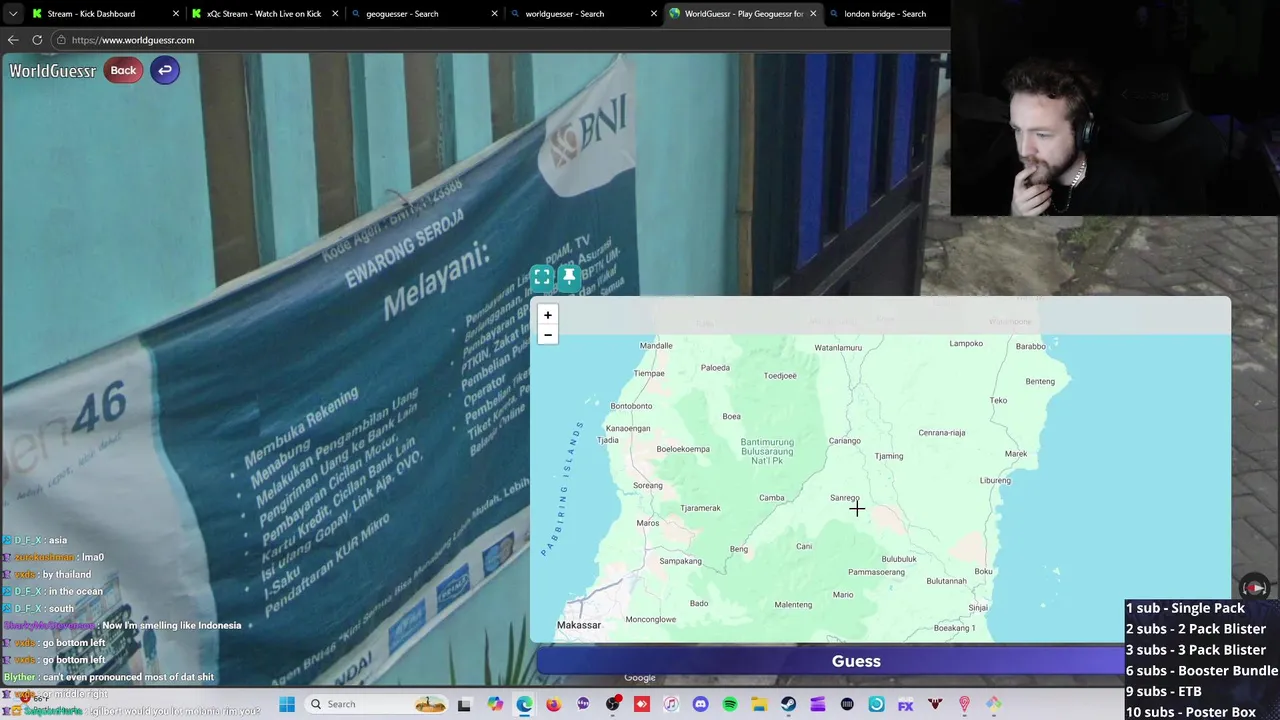
Task: Go back with the red Back button
Action: point(123,70)
